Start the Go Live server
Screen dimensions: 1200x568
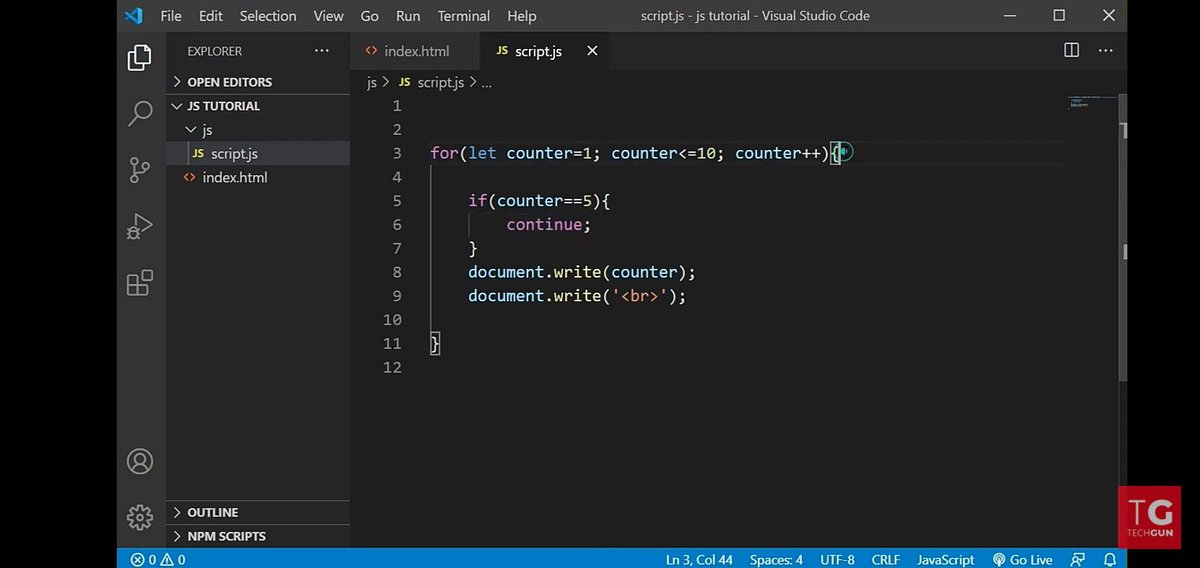(1022, 560)
